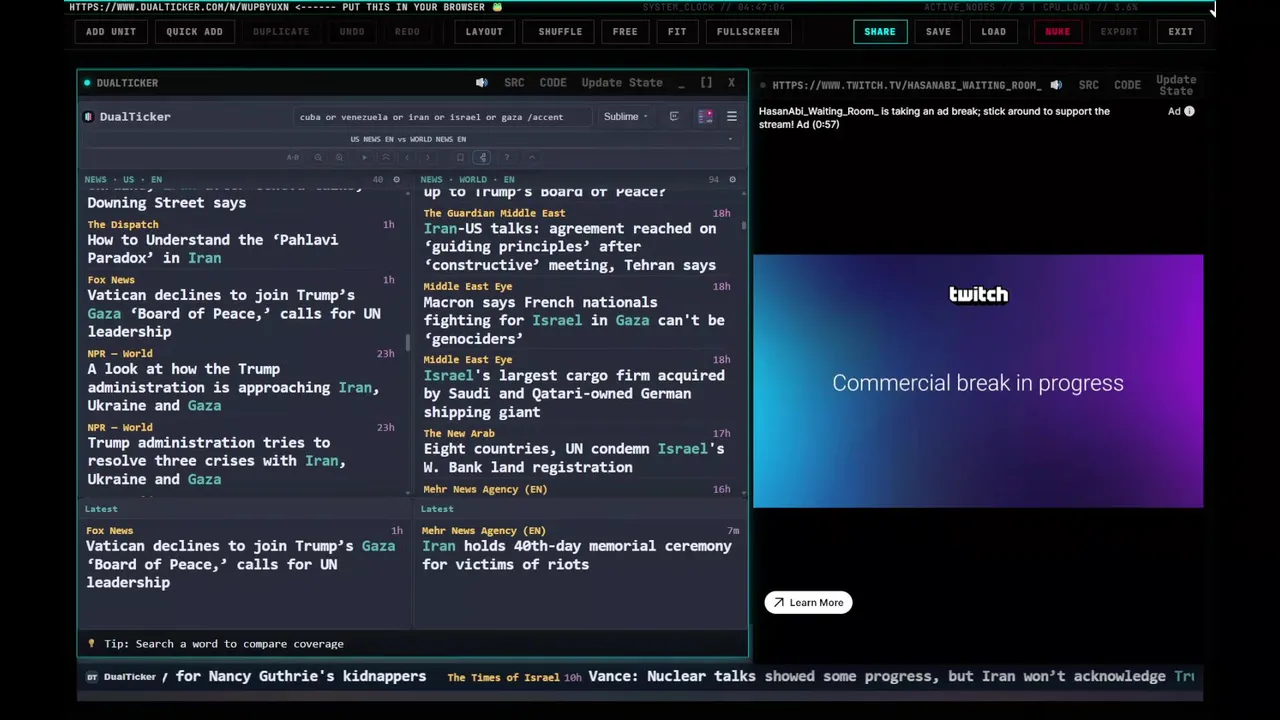Click SAVE in top toolbar
The height and width of the screenshot is (720, 1280).
[x=938, y=32]
